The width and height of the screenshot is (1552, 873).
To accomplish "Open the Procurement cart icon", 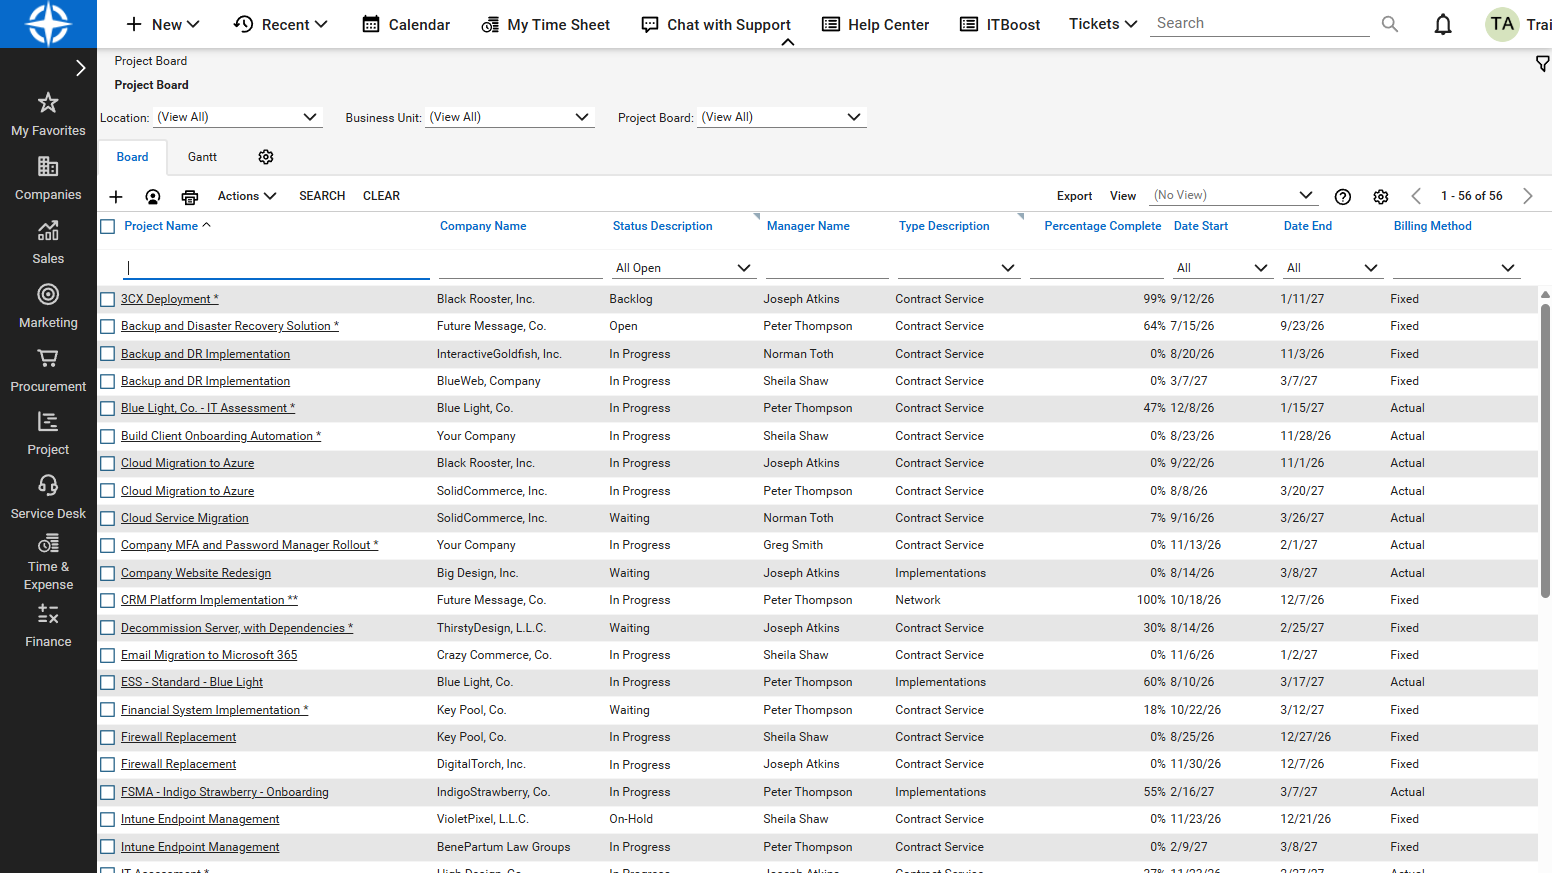I will (x=48, y=358).
